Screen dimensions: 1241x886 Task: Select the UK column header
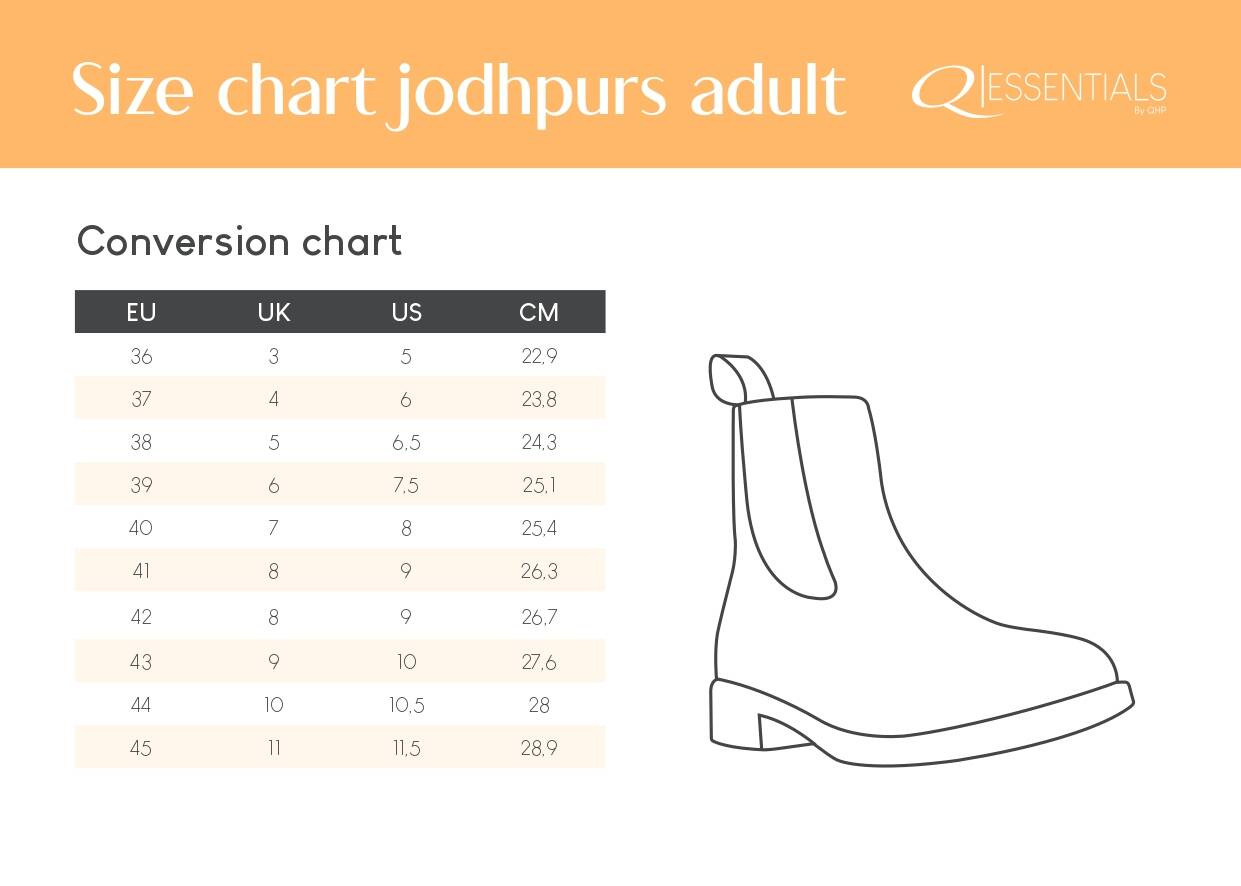273,312
